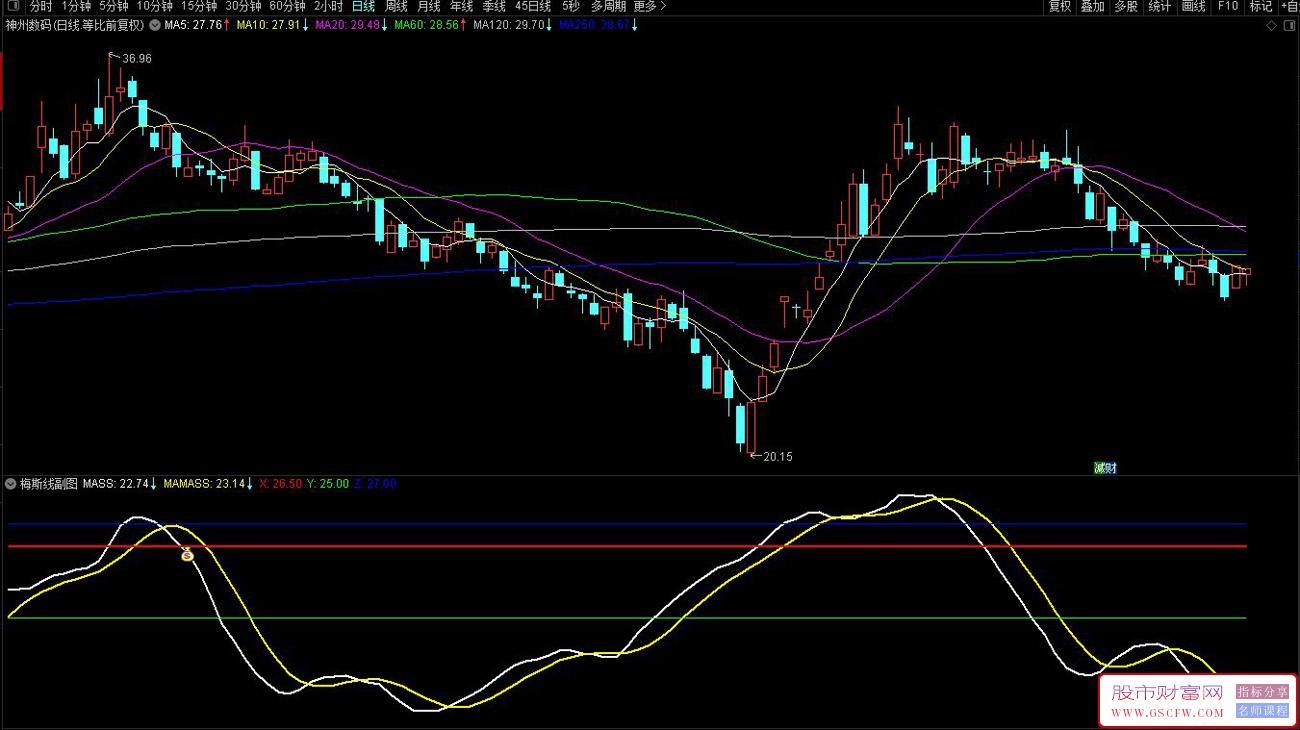The height and width of the screenshot is (730, 1300).
Task: Select the X: 26.50 parameter label
Action: pos(280,483)
